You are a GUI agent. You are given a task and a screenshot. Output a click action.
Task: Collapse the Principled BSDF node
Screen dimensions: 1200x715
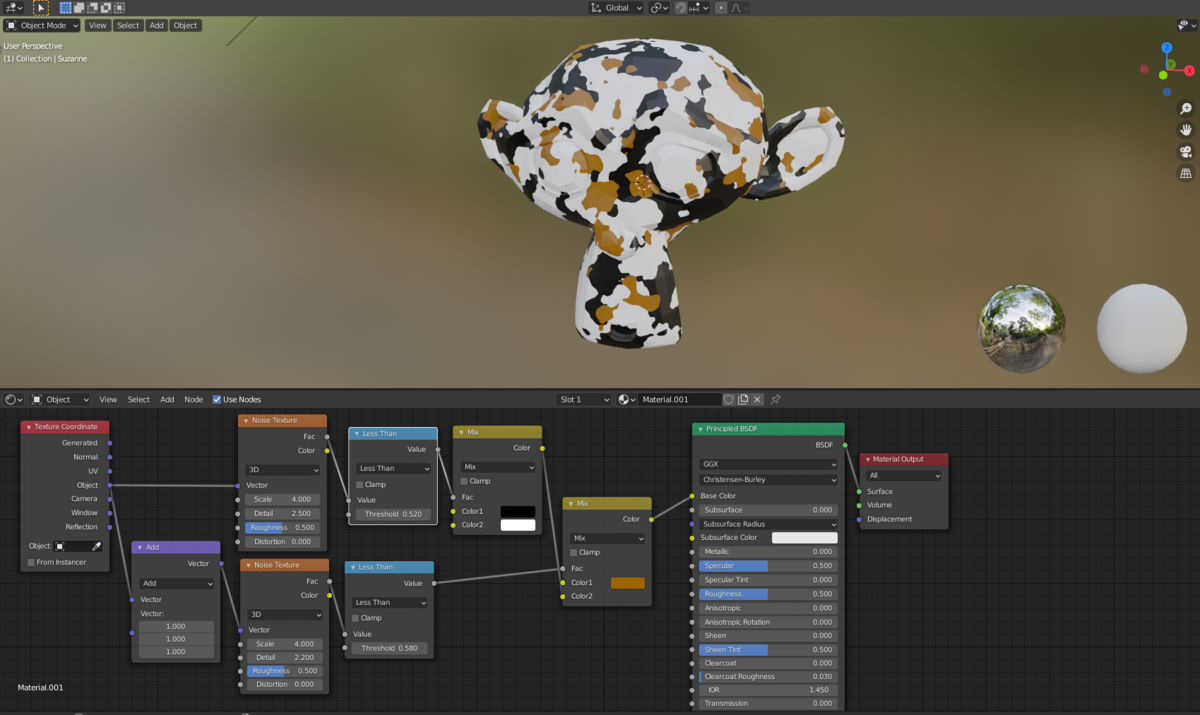pyautogui.click(x=700, y=429)
